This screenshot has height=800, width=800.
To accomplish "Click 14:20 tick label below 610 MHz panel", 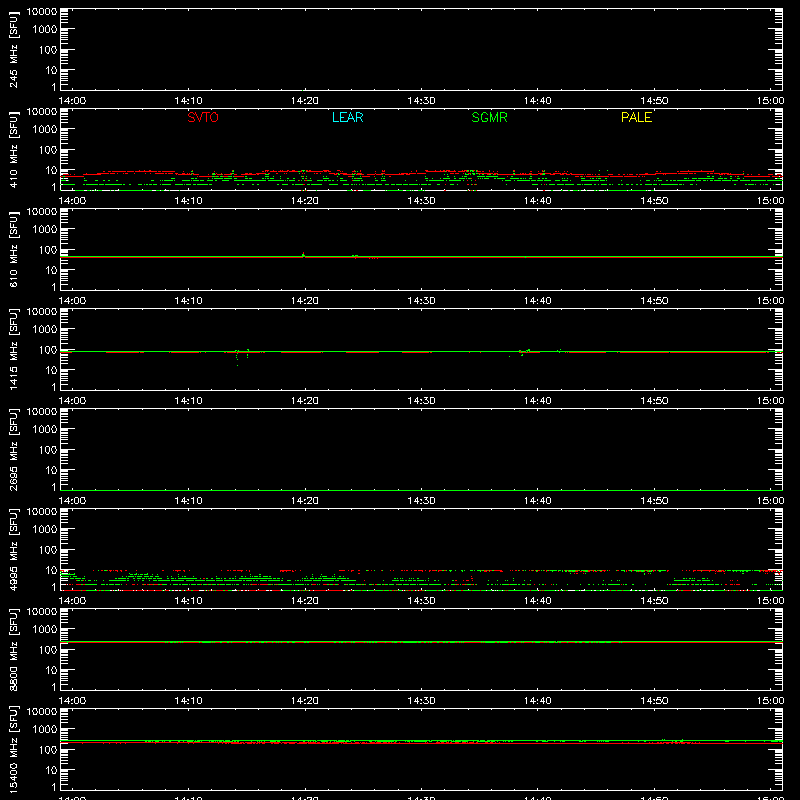I will point(305,301).
